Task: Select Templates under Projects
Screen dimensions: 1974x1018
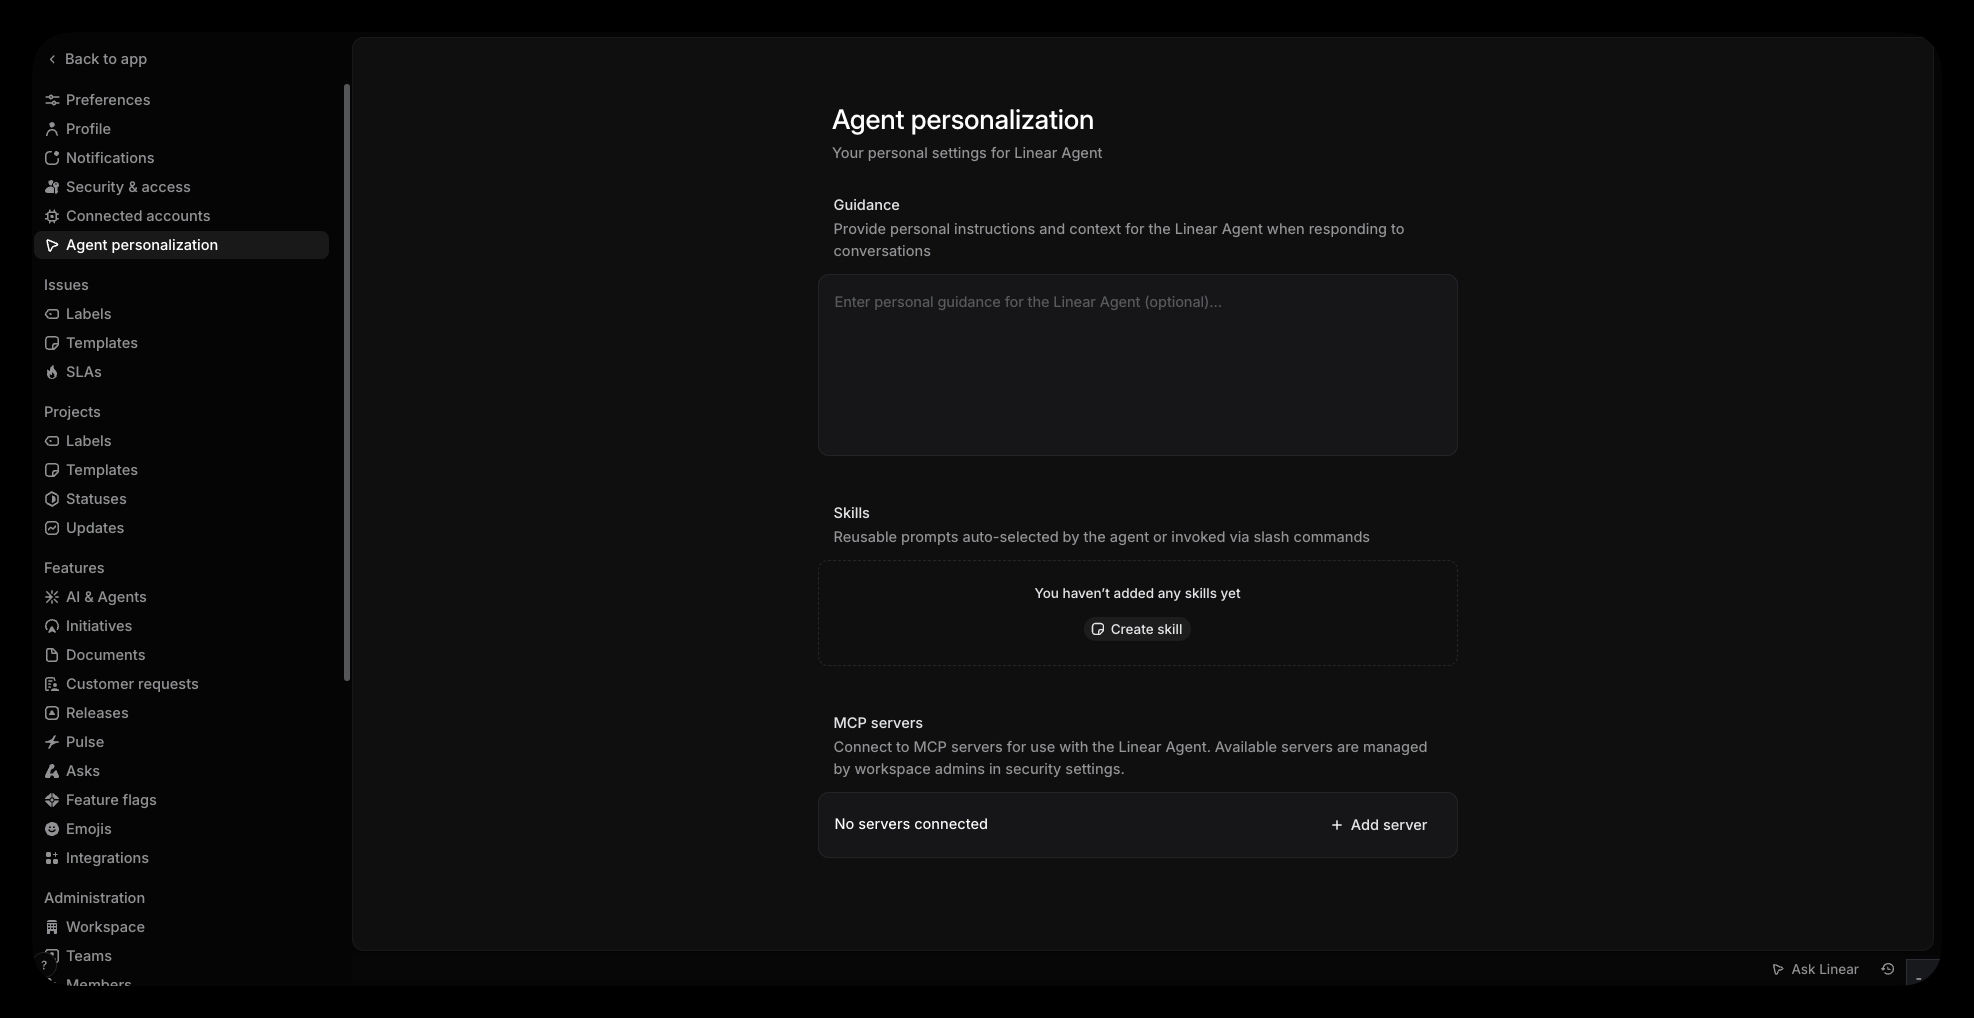Action: click(101, 470)
